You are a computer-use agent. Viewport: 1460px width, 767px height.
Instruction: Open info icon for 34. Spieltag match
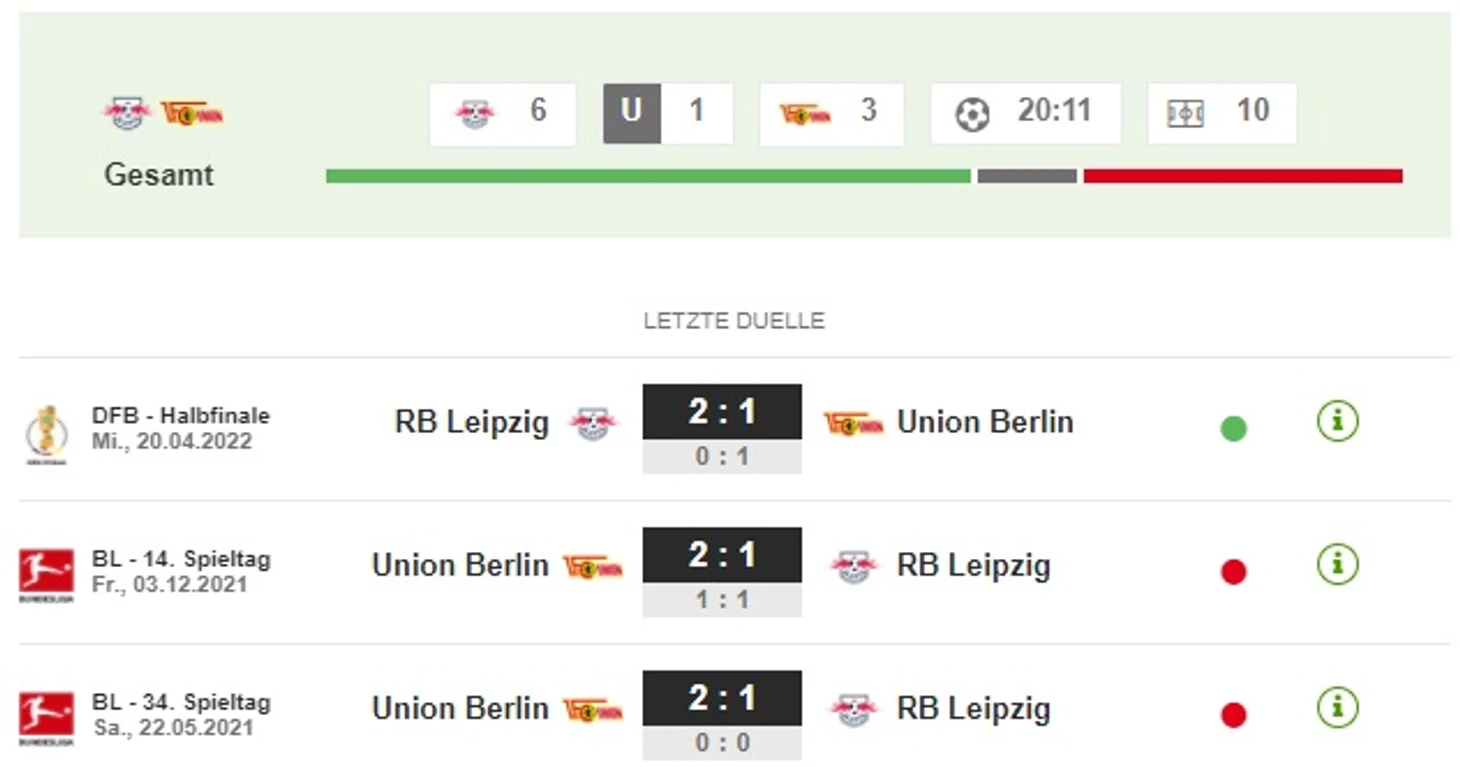click(x=1337, y=708)
